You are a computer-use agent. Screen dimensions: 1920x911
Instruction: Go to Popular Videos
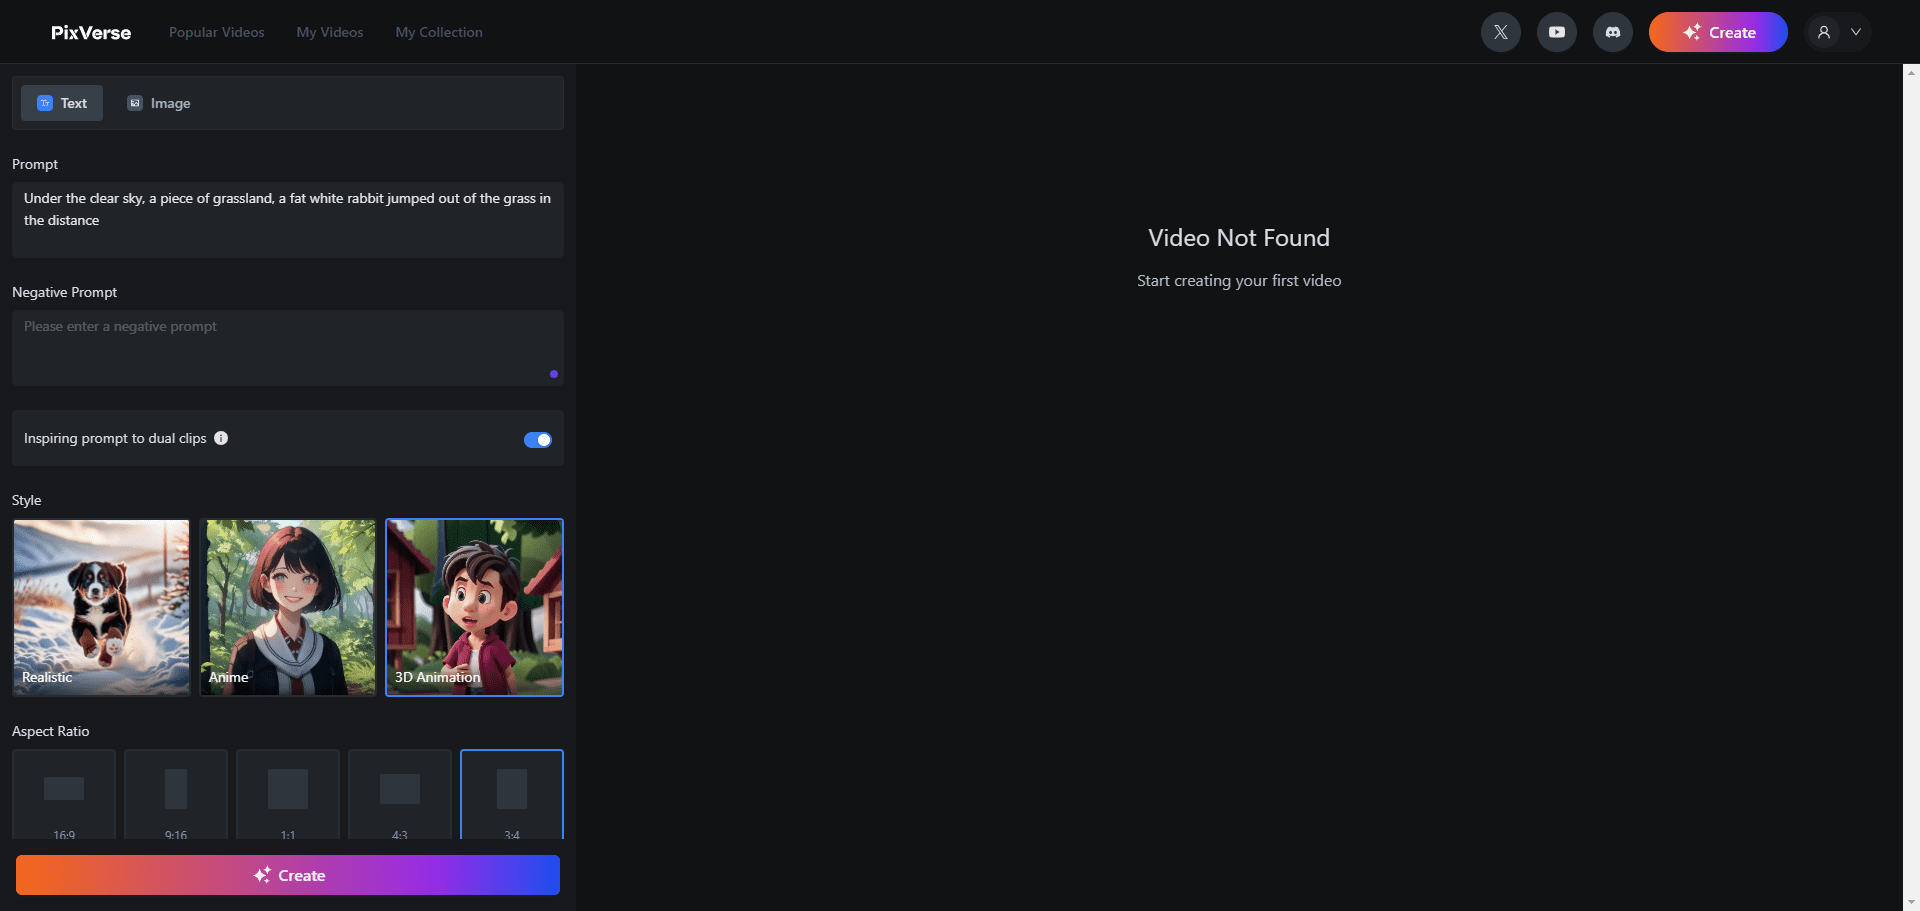pos(216,32)
